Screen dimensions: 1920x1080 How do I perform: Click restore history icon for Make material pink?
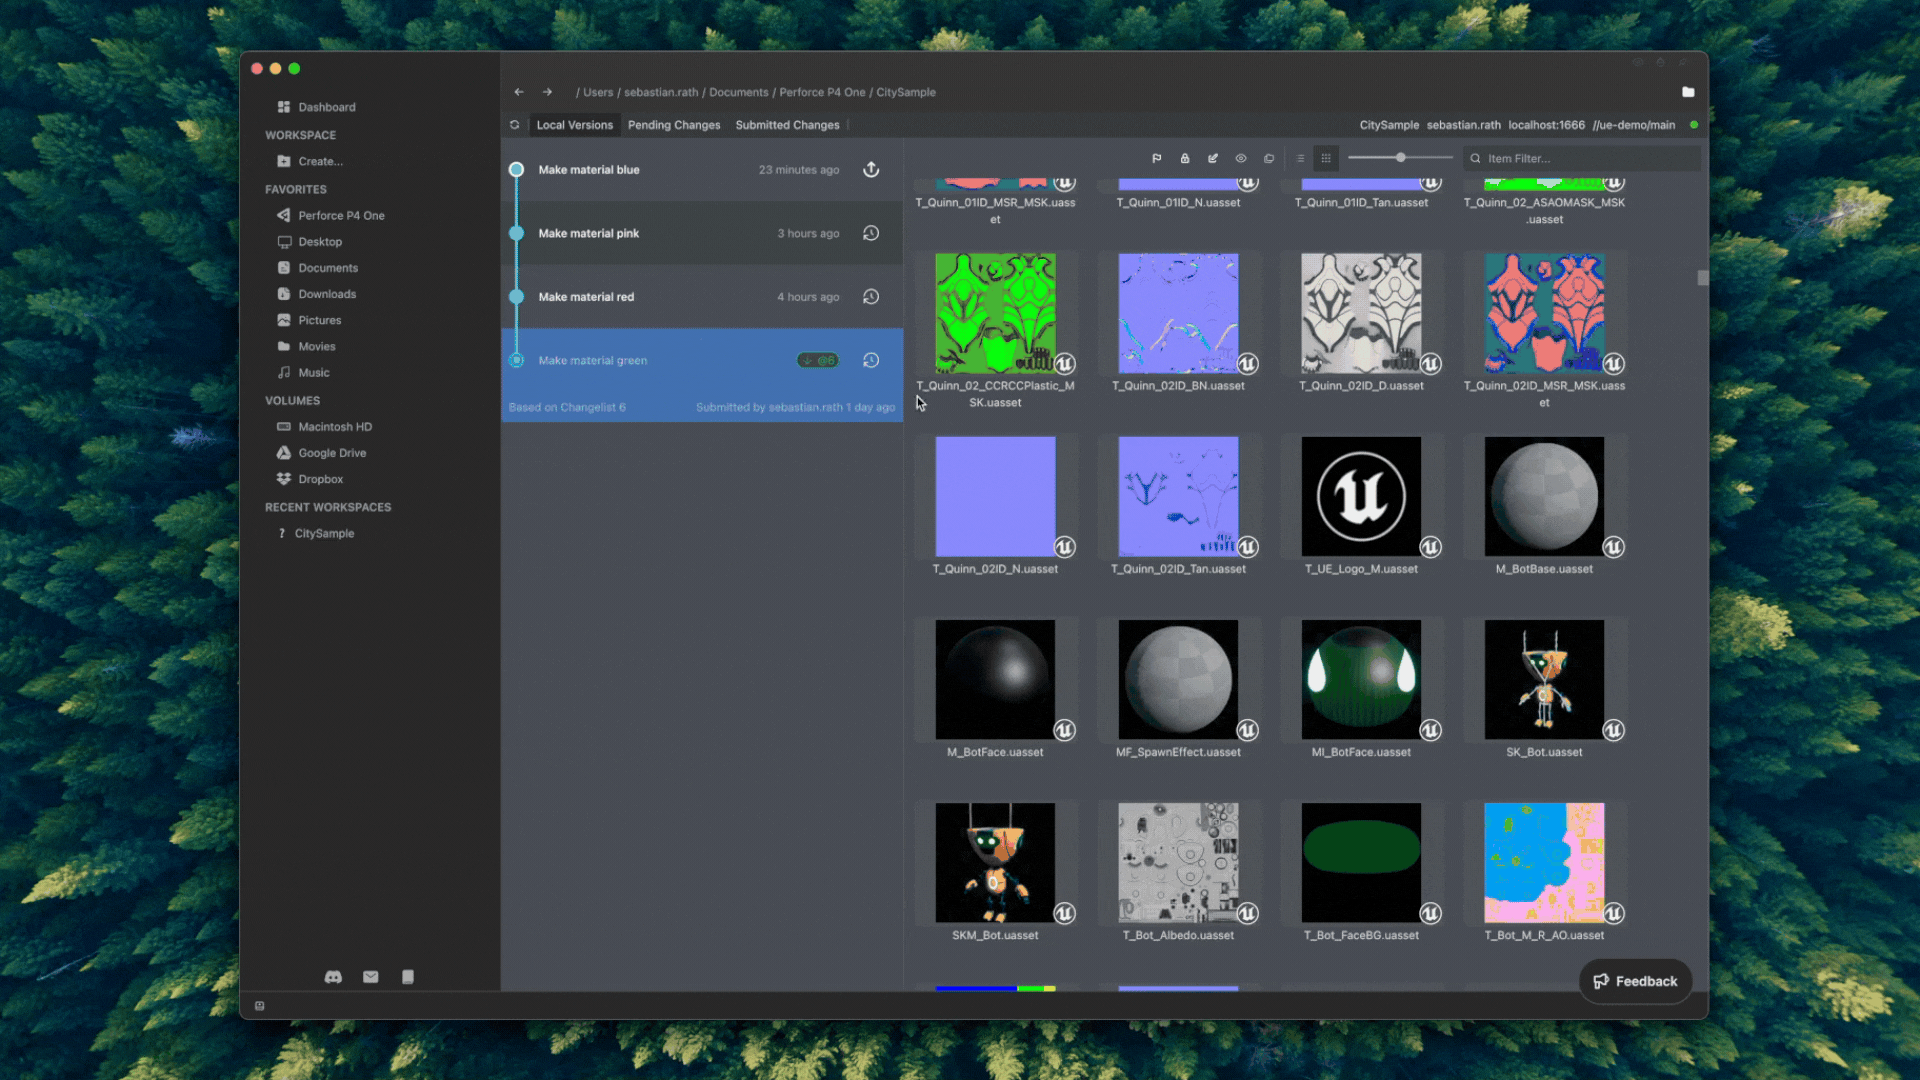tap(871, 233)
